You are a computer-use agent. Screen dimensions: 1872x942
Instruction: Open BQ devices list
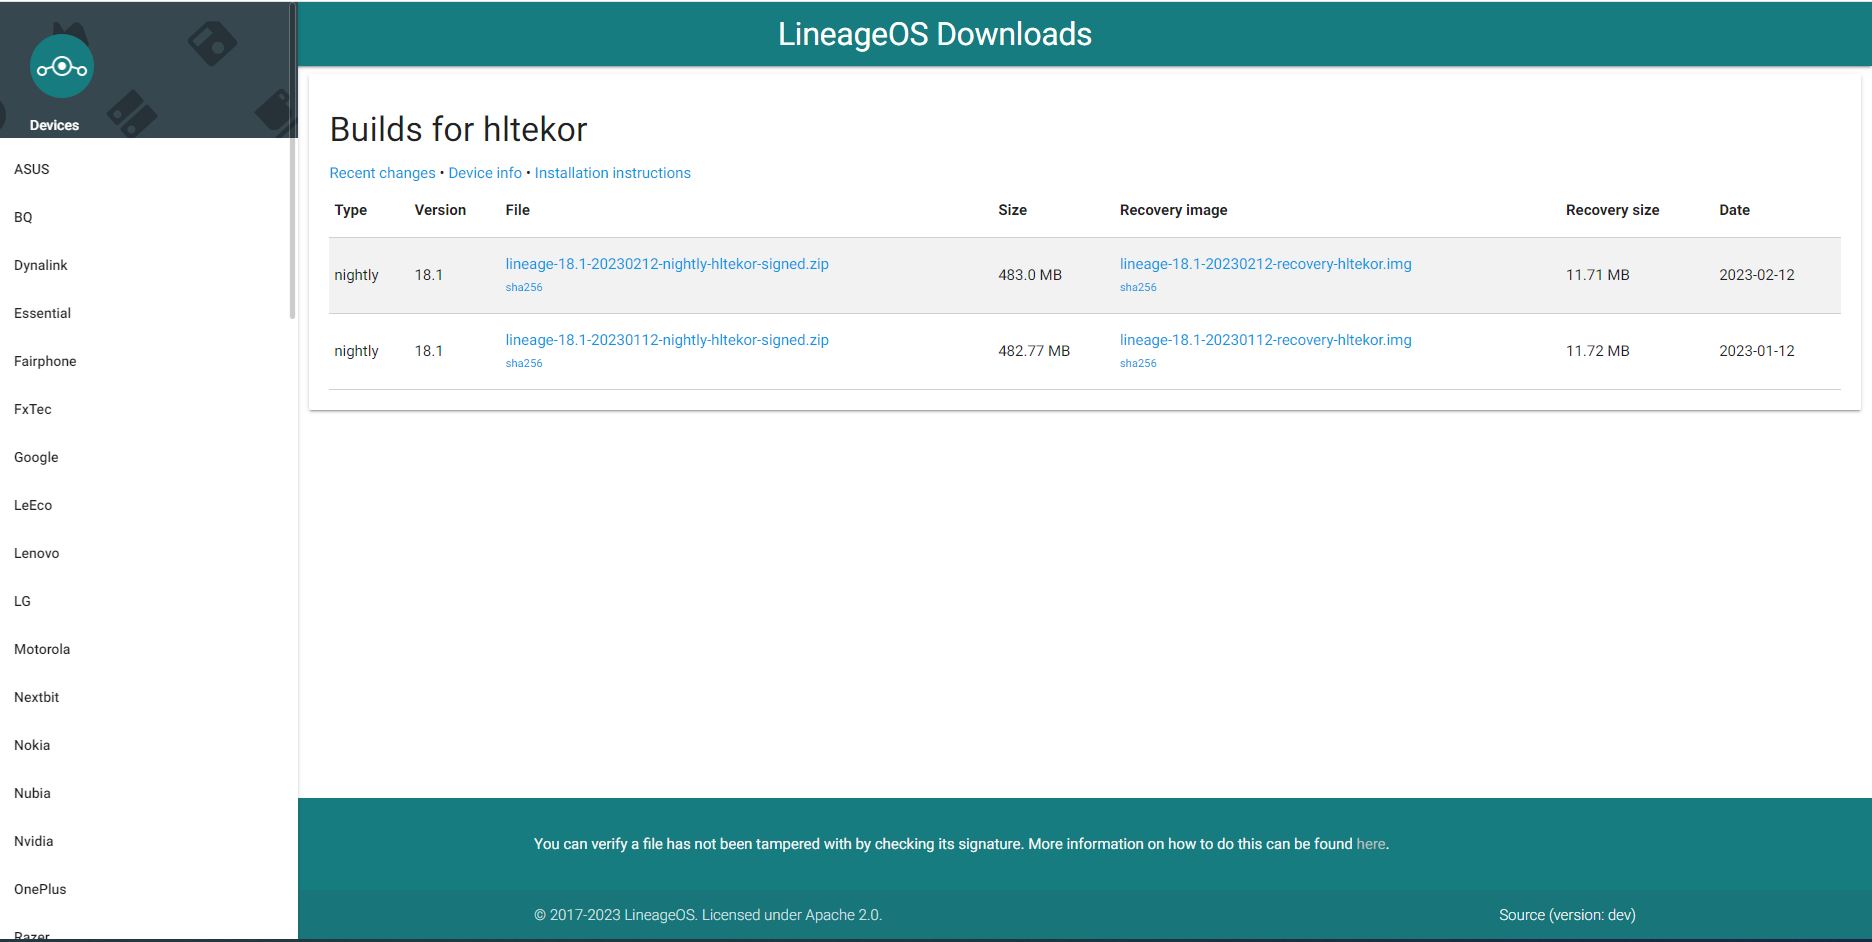pos(23,217)
